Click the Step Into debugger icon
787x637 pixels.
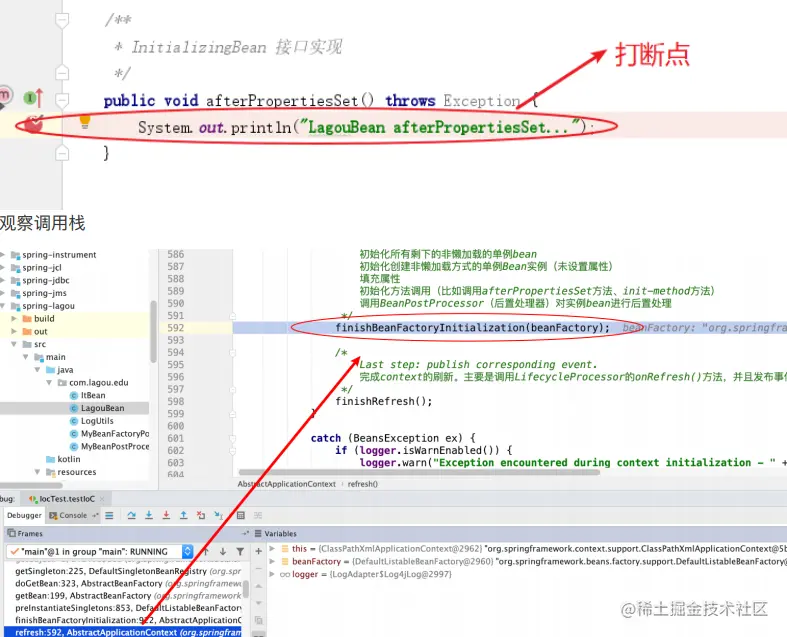pos(149,516)
